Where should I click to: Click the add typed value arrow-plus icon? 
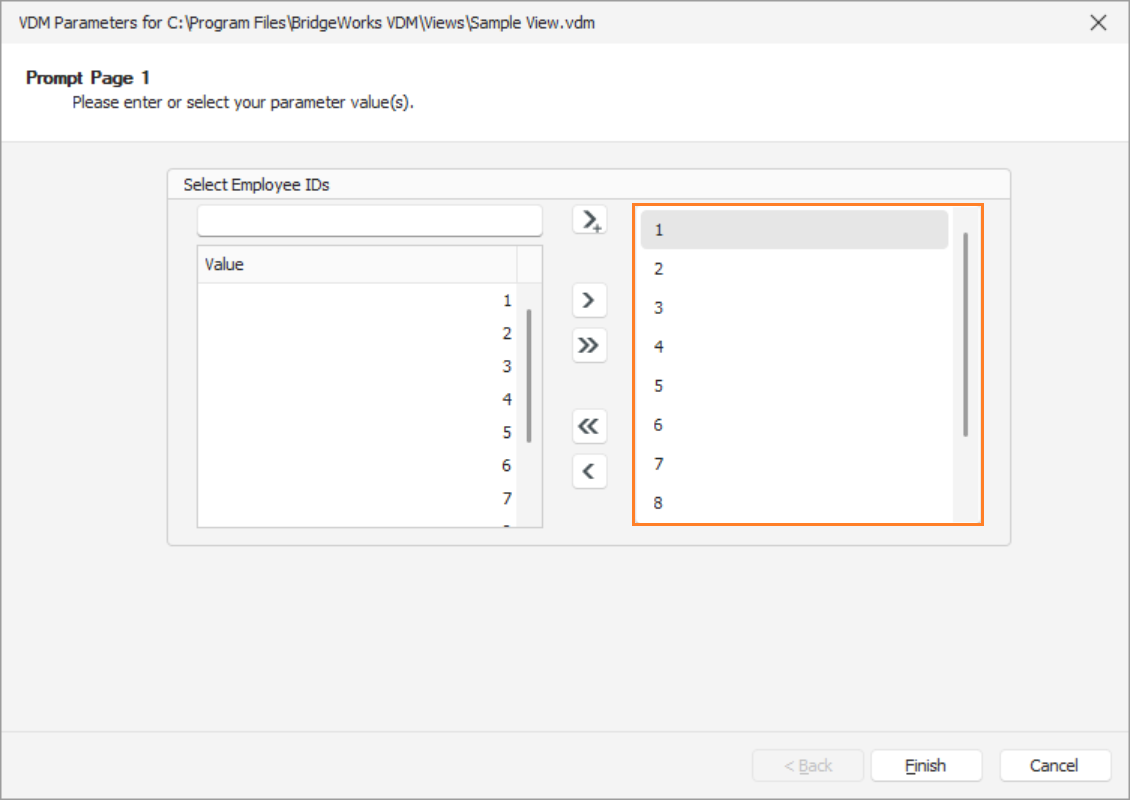pyautogui.click(x=590, y=220)
